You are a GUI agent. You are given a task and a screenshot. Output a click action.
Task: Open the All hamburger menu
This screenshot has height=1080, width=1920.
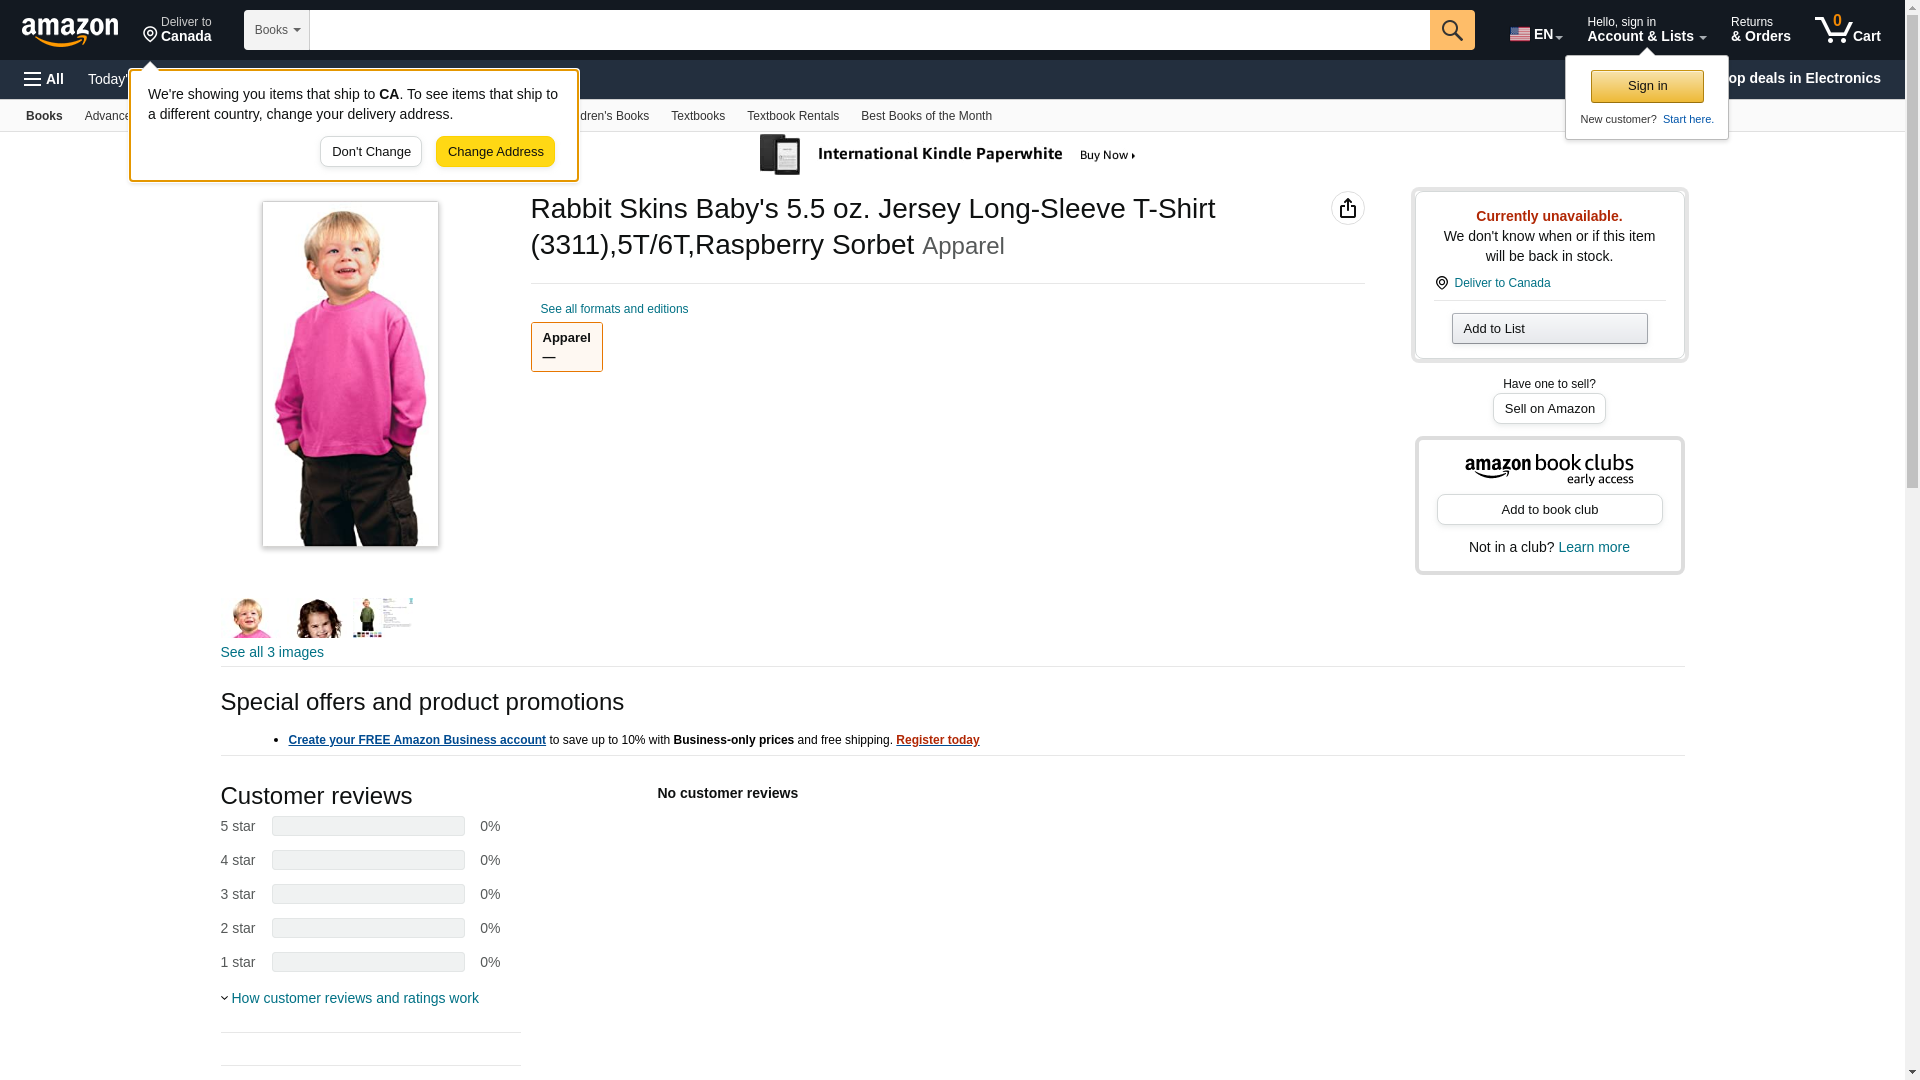tap(44, 79)
